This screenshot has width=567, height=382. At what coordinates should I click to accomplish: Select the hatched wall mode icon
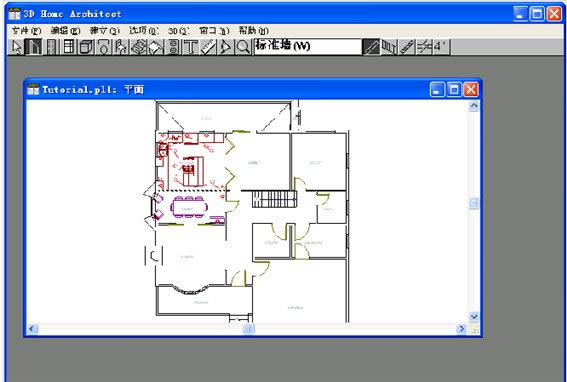pyautogui.click(x=406, y=47)
